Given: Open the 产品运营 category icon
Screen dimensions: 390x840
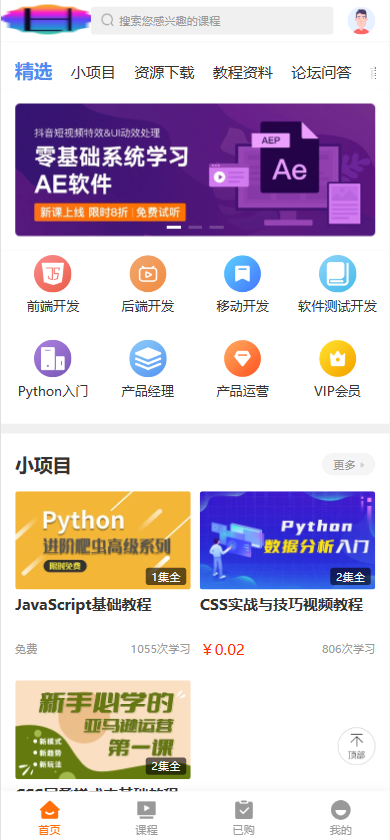Looking at the screenshot, I should tap(243, 358).
